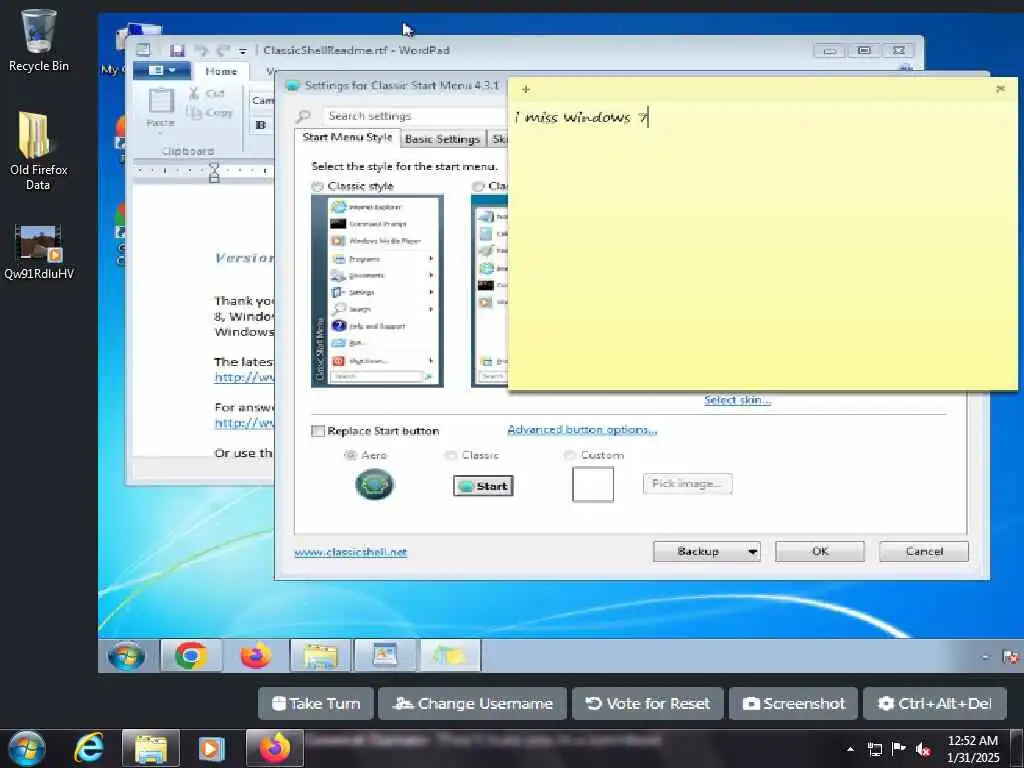Select the Classic style radio button
This screenshot has height=768, width=1024.
tap(317, 187)
